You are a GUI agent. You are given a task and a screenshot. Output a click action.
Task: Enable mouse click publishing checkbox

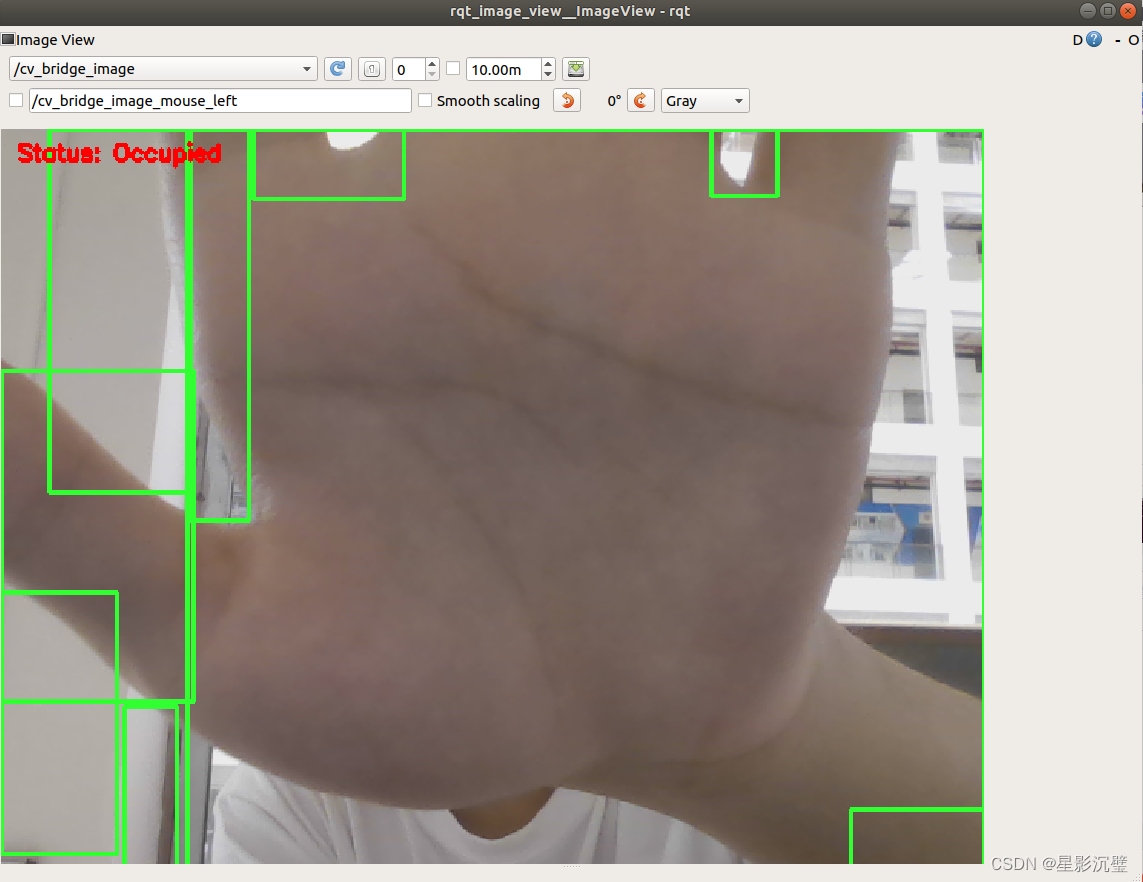[16, 100]
